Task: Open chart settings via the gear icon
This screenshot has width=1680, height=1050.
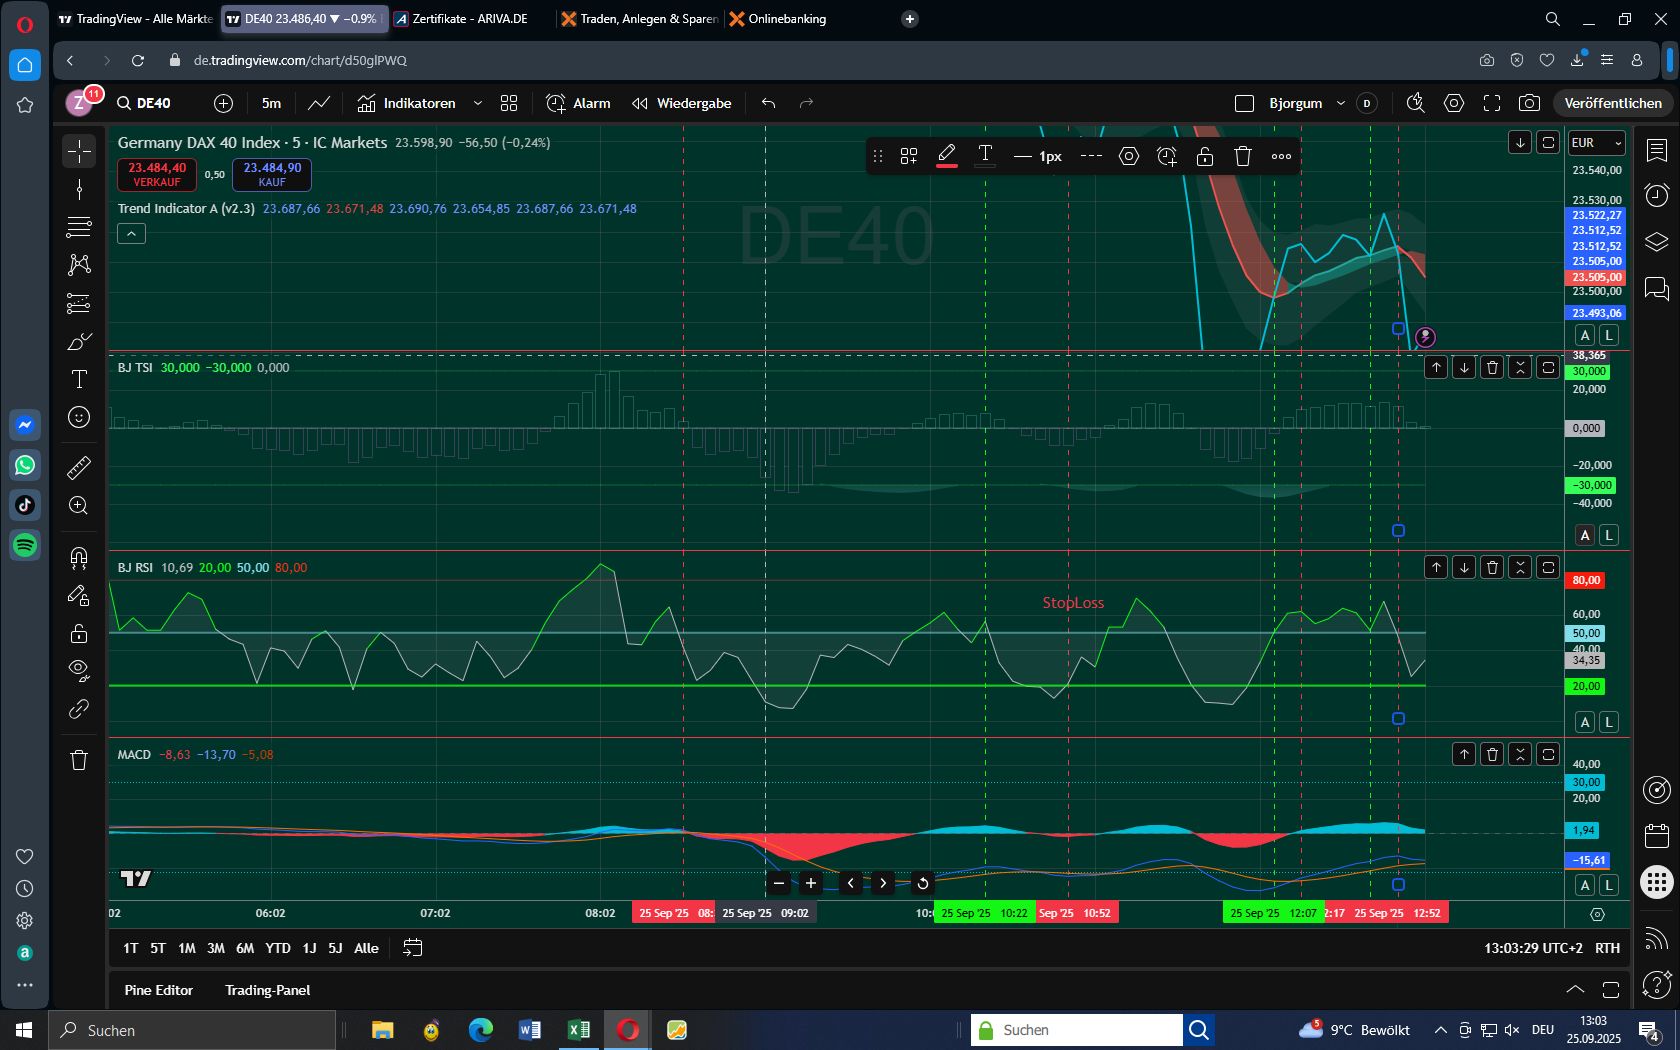Action: tap(1455, 103)
